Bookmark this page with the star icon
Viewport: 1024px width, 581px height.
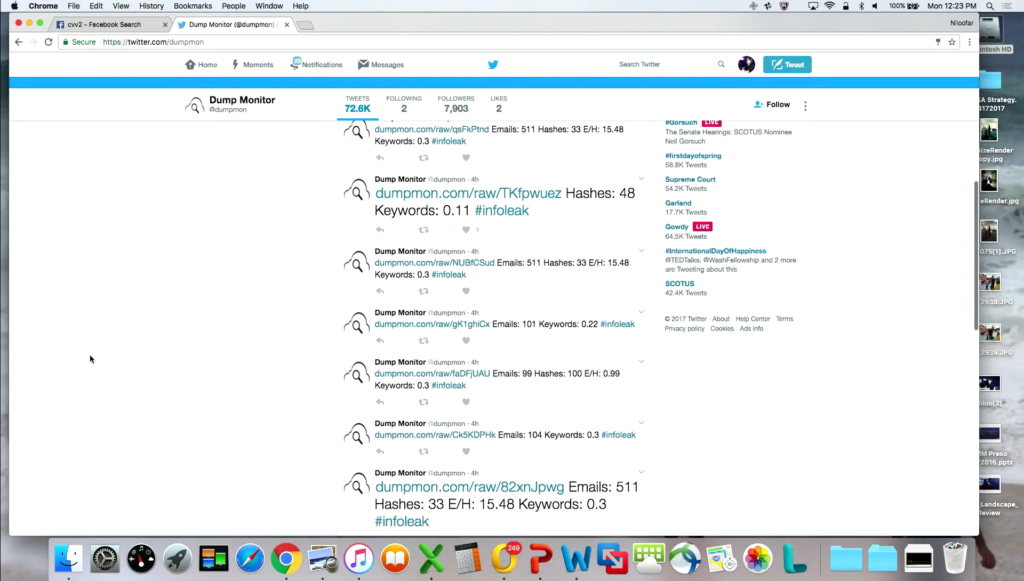coord(952,42)
